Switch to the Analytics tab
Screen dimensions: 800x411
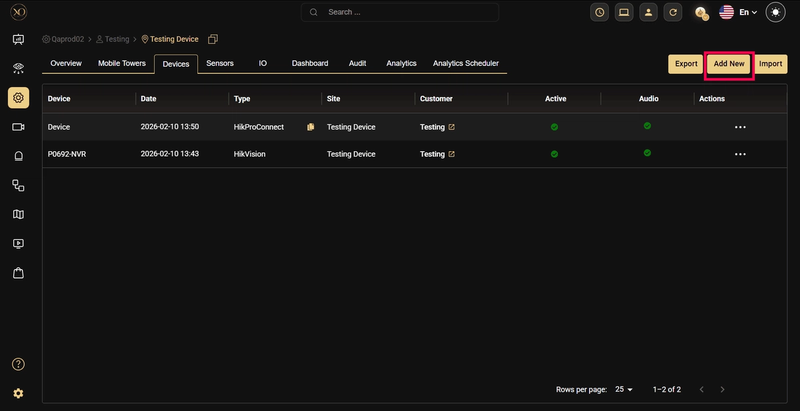click(401, 63)
